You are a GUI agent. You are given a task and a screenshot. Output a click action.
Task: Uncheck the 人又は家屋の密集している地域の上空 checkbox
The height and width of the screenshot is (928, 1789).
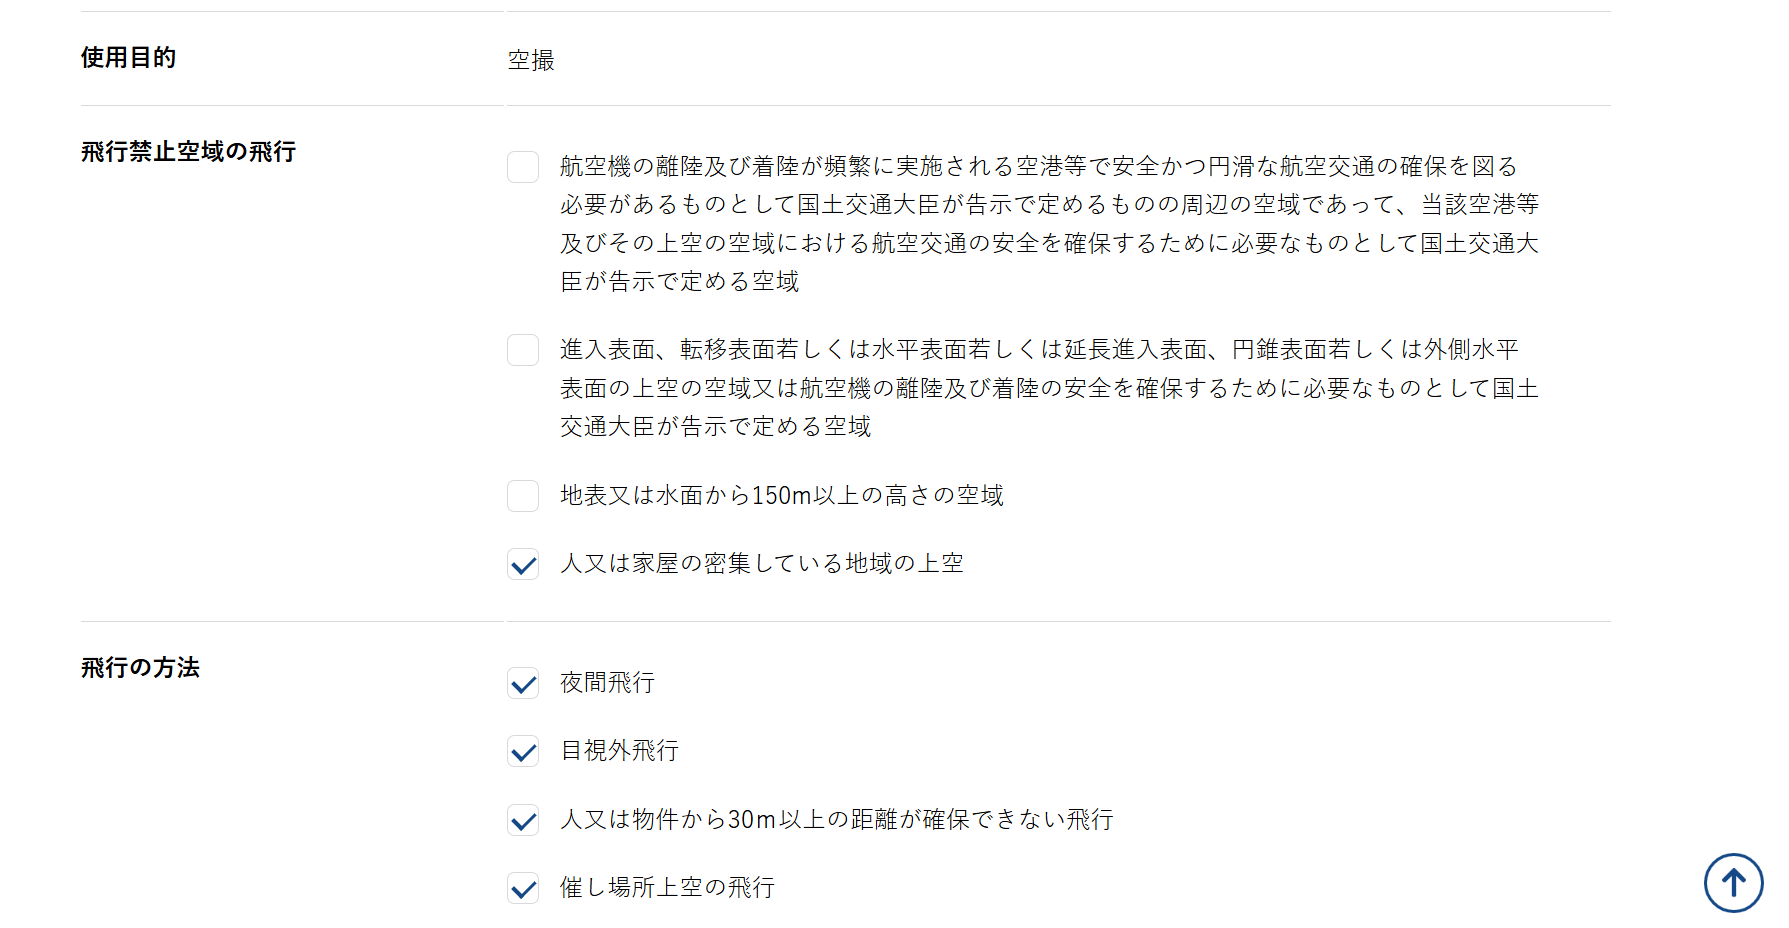click(x=523, y=564)
